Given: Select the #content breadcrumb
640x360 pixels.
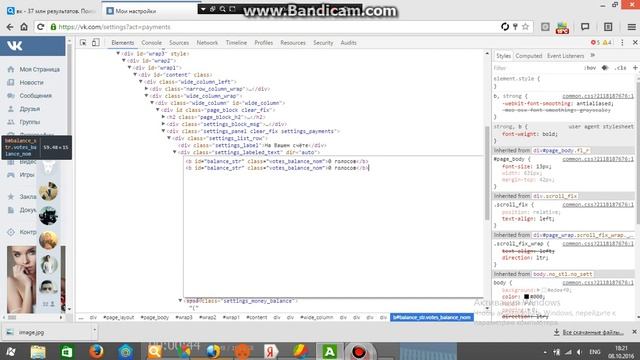Looking at the screenshot, I should point(256,318).
